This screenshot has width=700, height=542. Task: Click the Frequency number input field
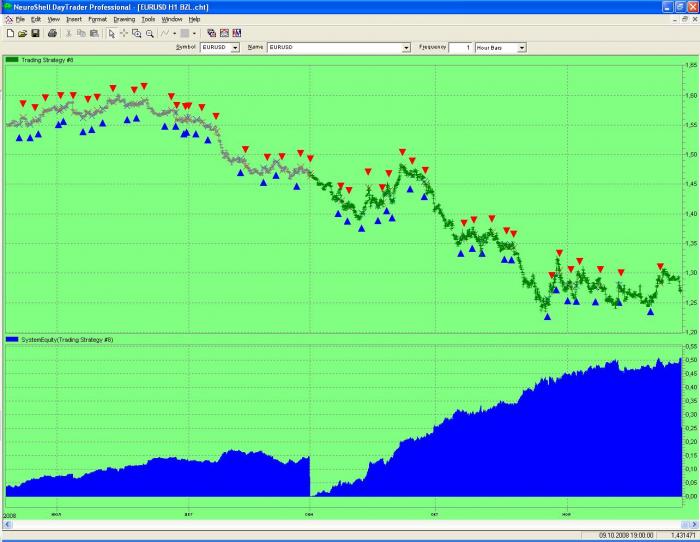pos(460,47)
